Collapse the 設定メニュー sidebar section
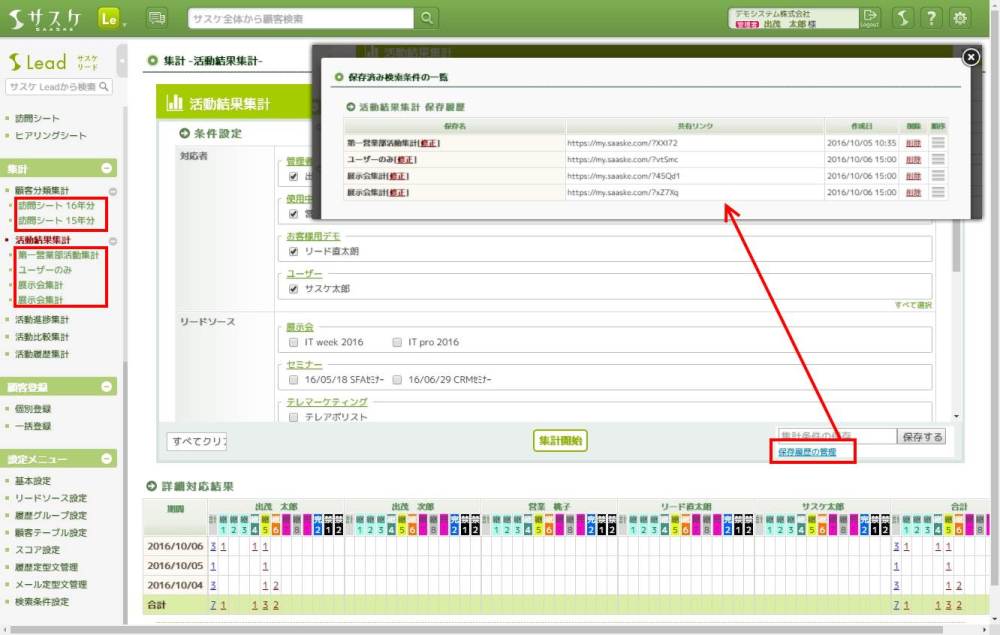Image resolution: width=1000 pixels, height=635 pixels. 108,459
